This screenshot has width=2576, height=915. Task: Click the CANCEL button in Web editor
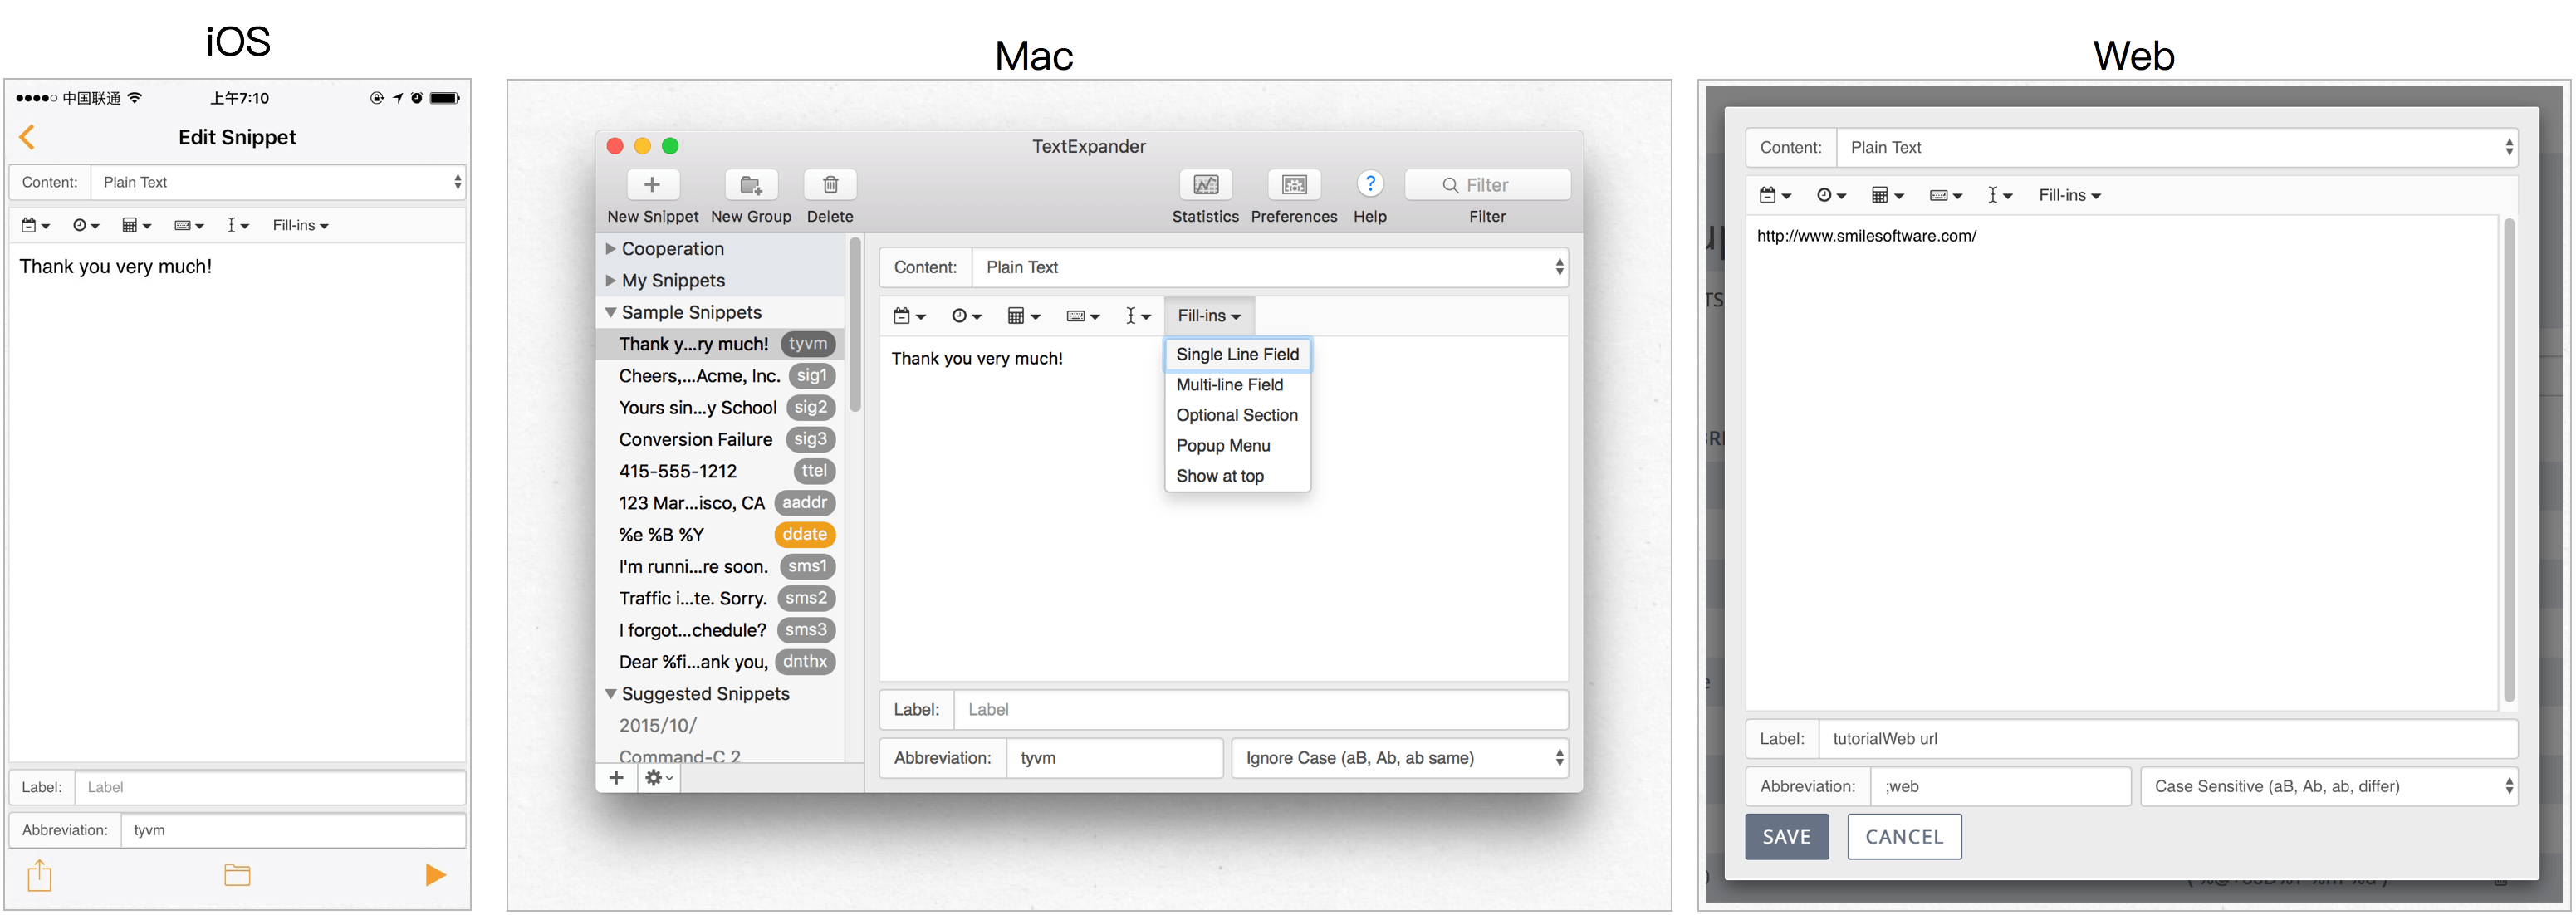pos(1904,837)
